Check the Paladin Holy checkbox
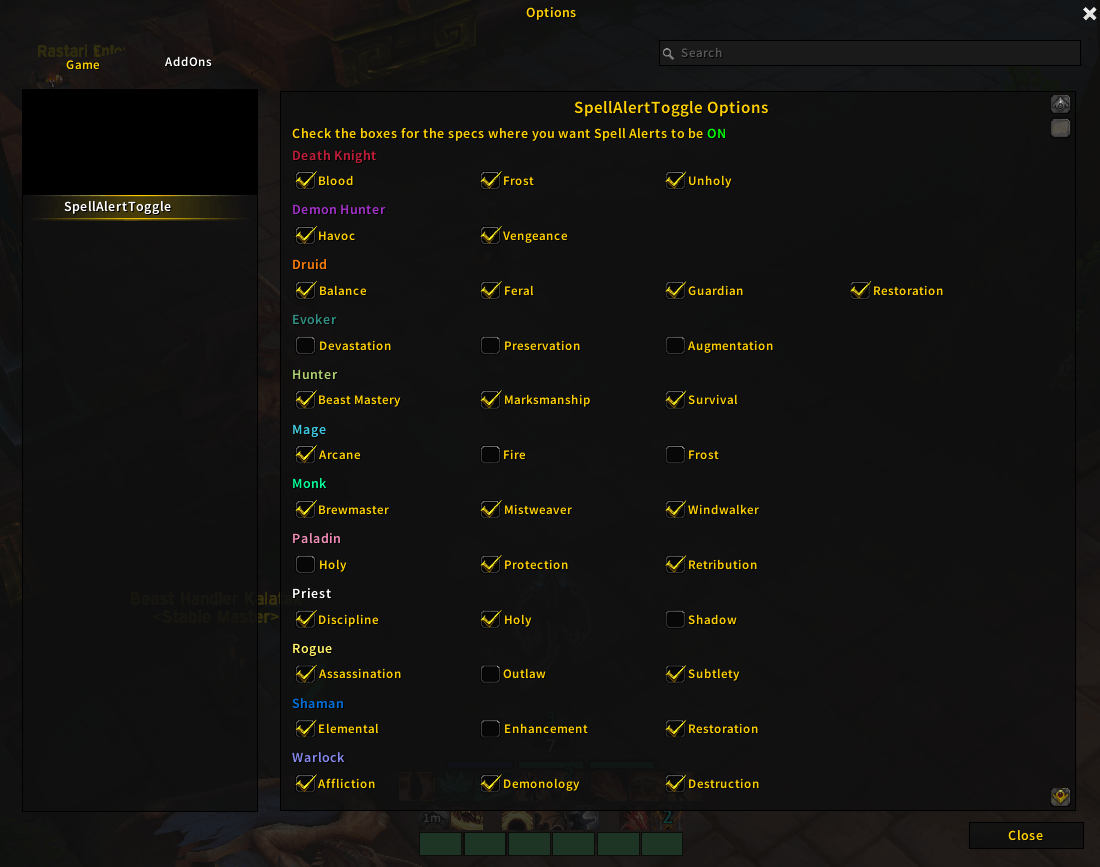The image size is (1100, 867). click(305, 564)
